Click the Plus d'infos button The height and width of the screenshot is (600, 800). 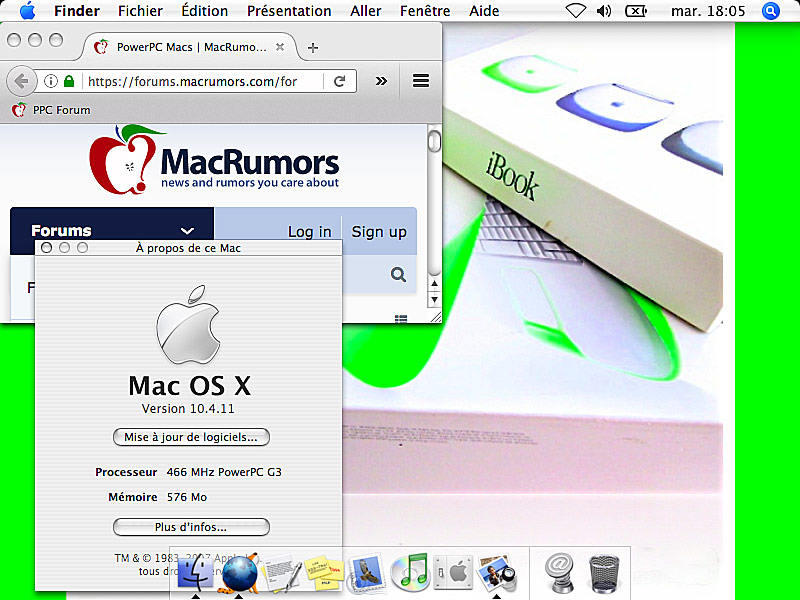(191, 527)
